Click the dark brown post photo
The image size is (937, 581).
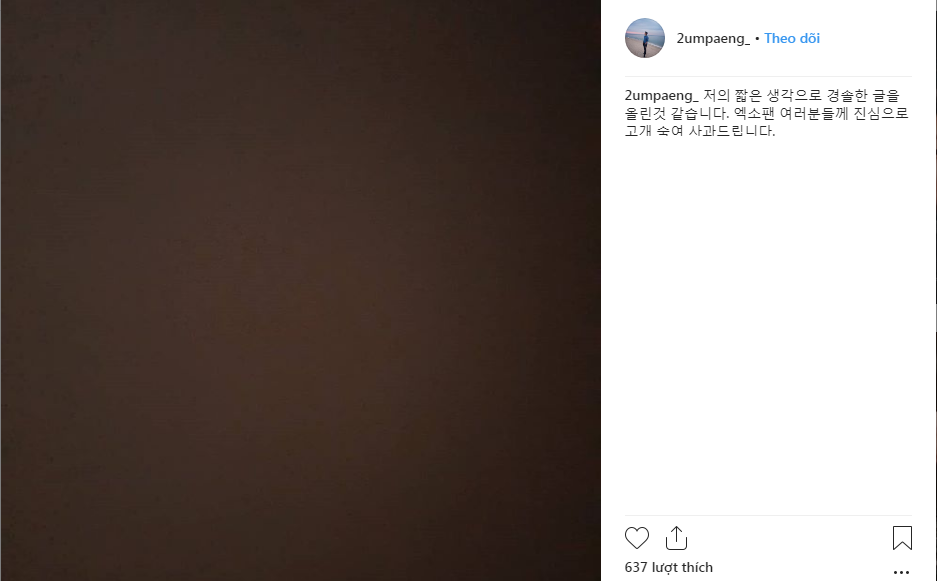(301, 290)
